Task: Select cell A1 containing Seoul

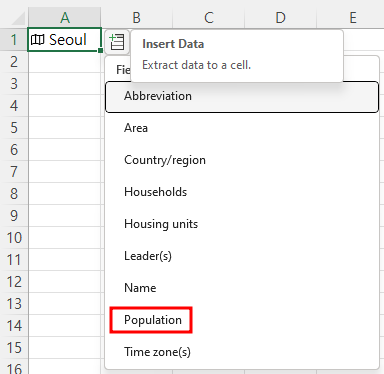Action: pos(64,40)
